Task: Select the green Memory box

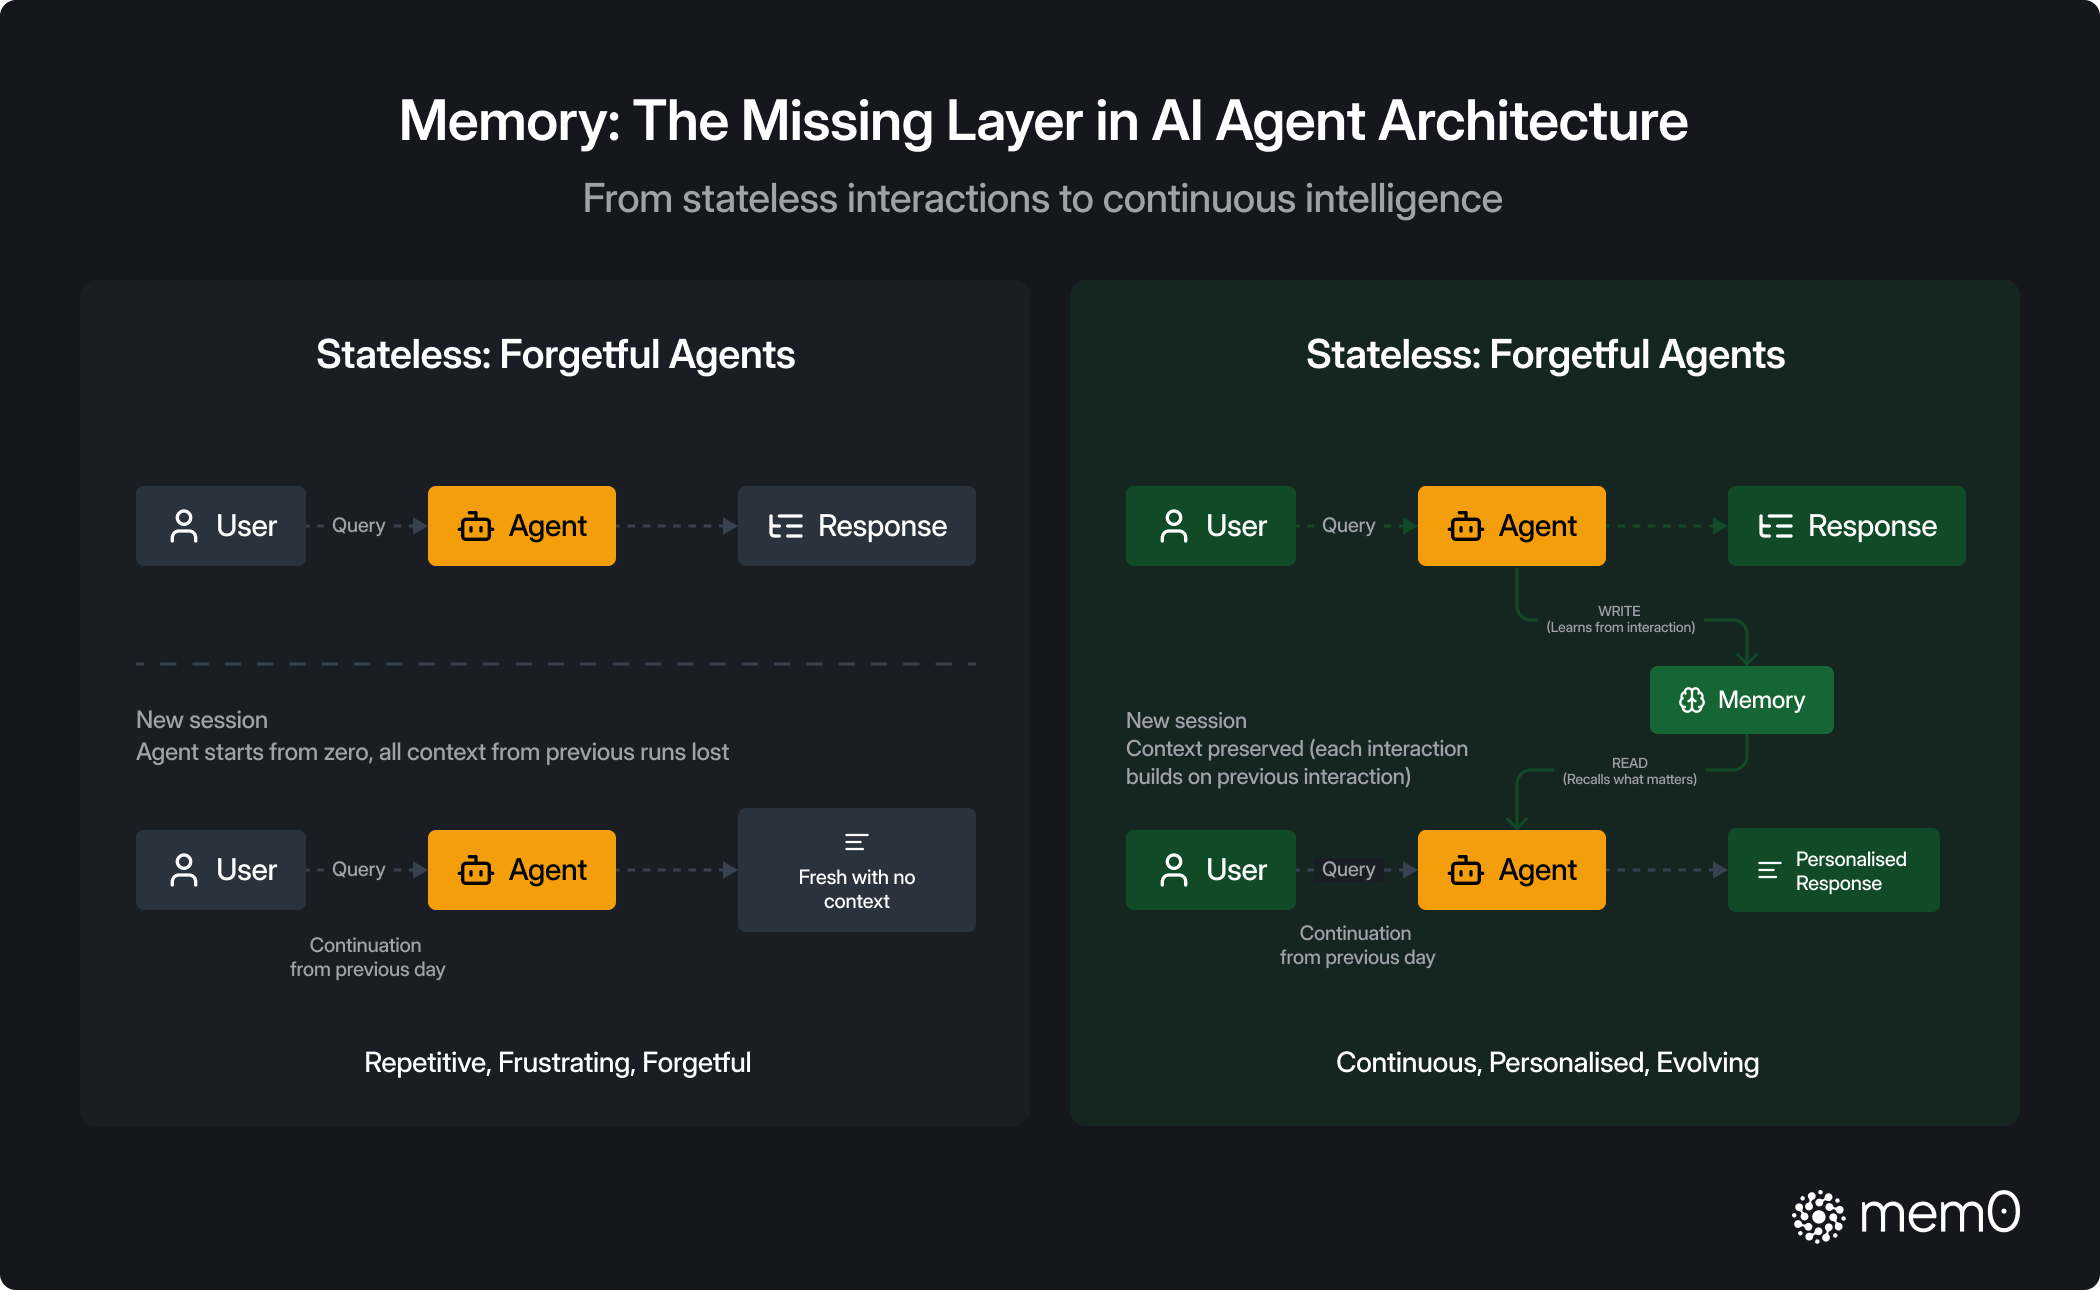Action: click(1741, 700)
